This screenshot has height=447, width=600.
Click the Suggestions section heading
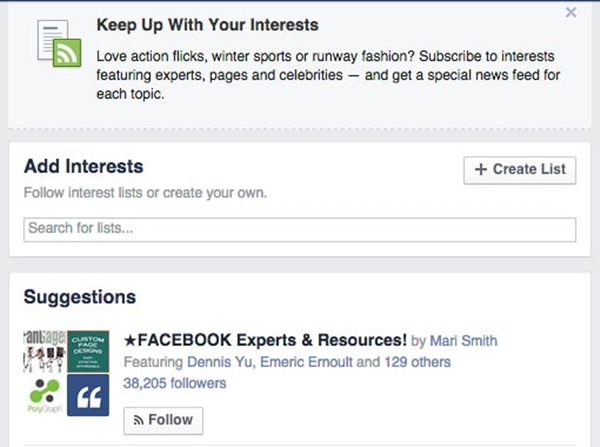point(80,297)
